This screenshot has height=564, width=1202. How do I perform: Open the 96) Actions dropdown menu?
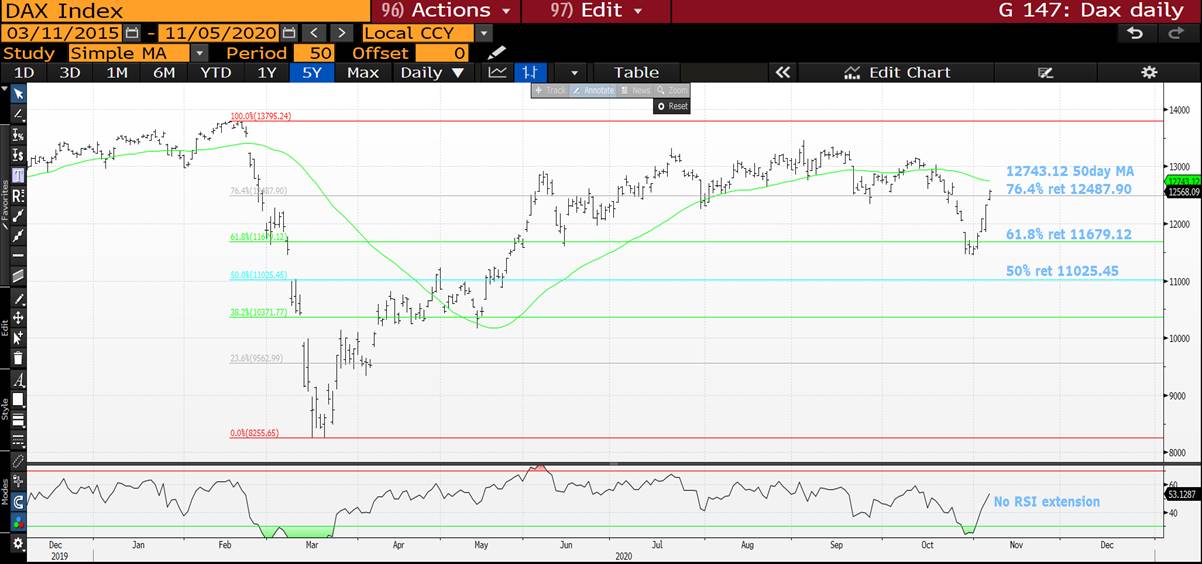[x=445, y=11]
